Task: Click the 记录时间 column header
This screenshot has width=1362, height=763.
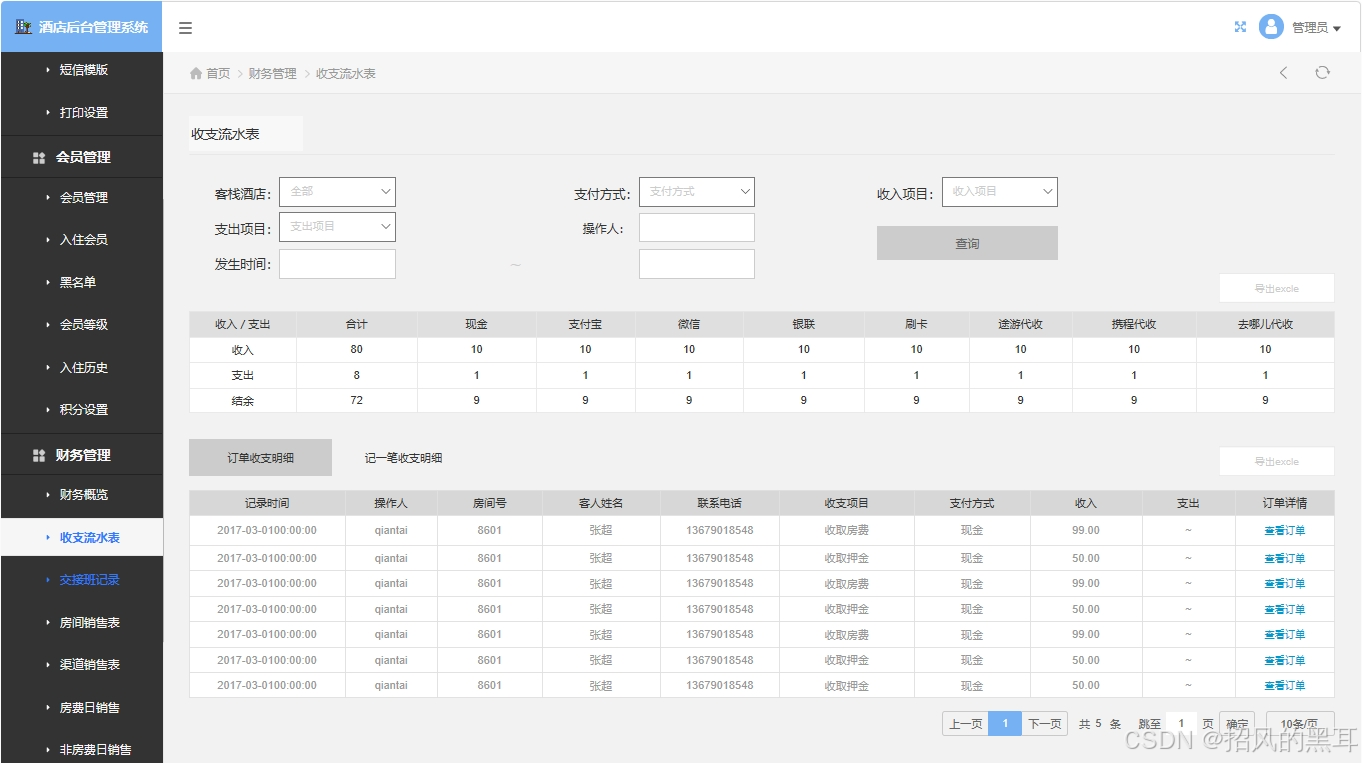Action: click(267, 503)
